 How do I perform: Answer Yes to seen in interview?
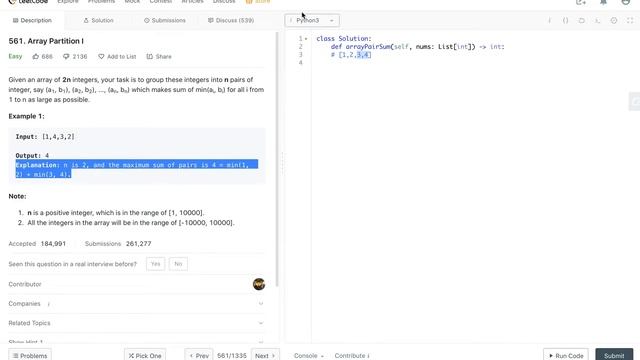156,264
